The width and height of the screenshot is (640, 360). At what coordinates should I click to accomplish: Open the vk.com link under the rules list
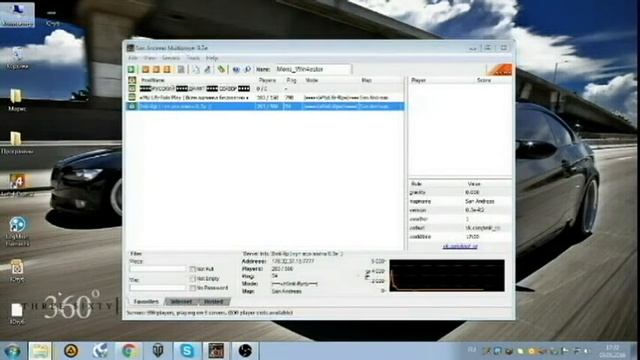[460, 246]
